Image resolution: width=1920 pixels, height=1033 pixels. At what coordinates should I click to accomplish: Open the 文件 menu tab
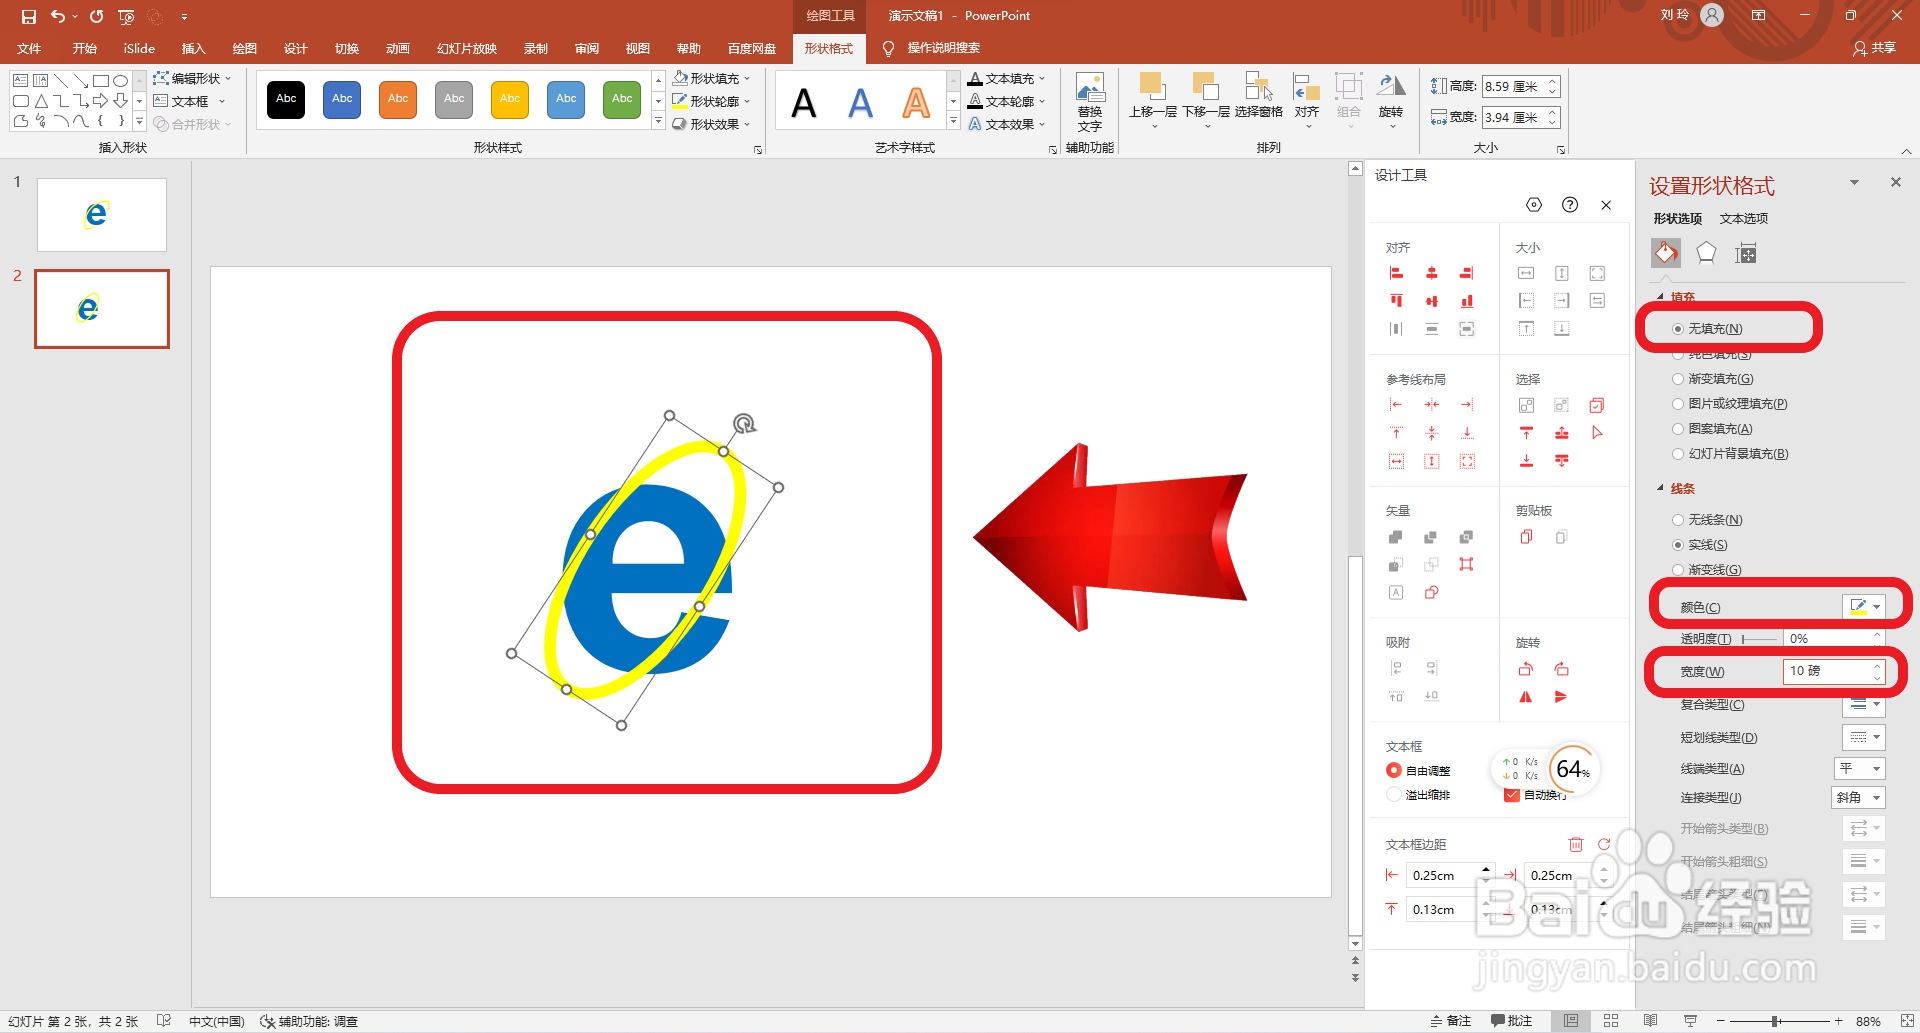pyautogui.click(x=29, y=48)
